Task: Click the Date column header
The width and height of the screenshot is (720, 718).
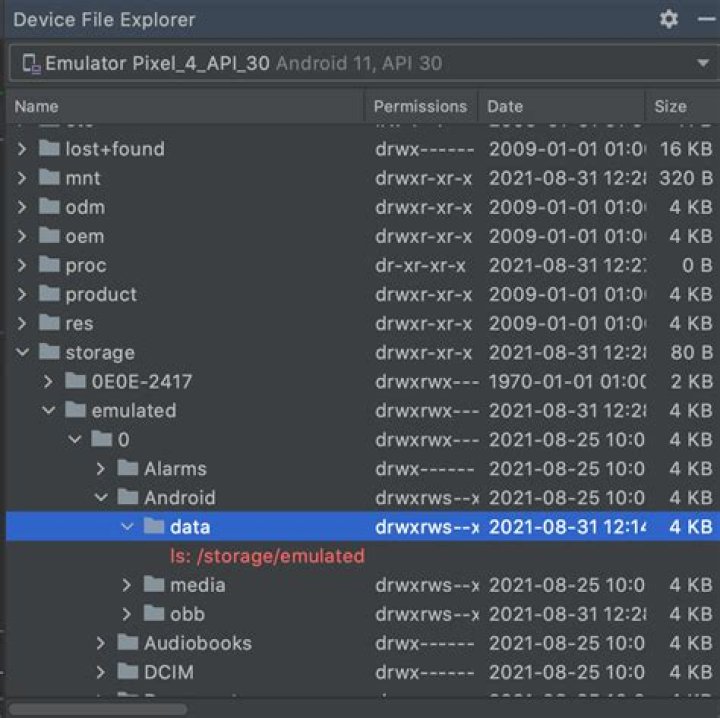Action: pos(506,106)
